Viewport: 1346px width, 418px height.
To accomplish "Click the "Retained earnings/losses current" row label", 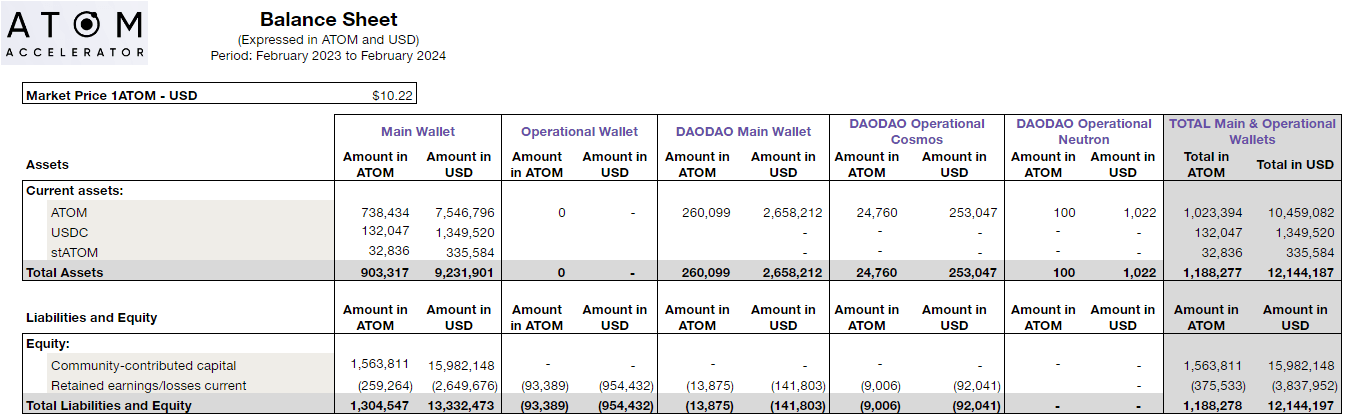I will coord(148,386).
